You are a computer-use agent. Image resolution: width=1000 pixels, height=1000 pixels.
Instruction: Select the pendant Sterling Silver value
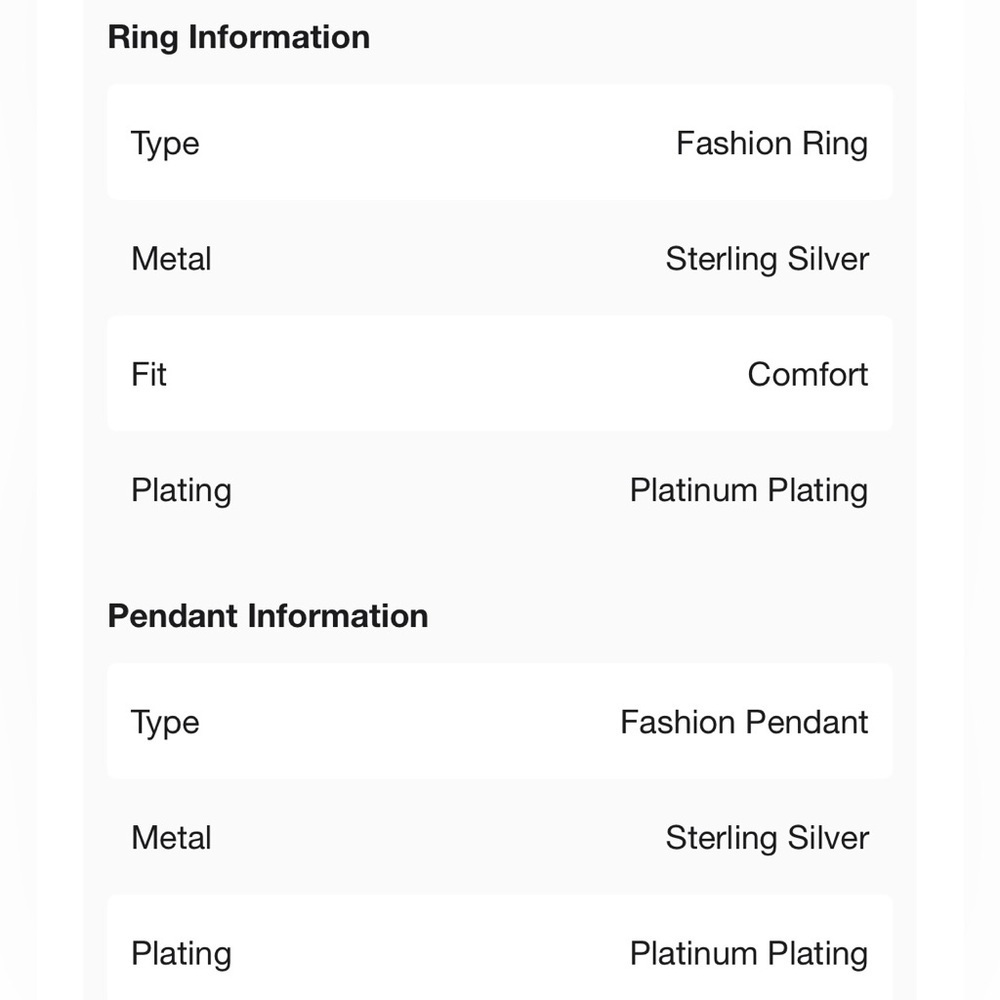click(767, 839)
